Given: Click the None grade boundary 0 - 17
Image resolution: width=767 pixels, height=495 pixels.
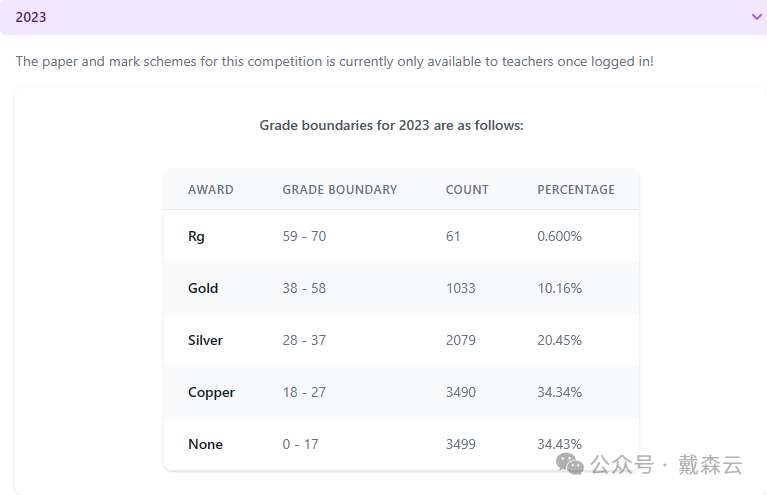Looking at the screenshot, I should tap(300, 445).
